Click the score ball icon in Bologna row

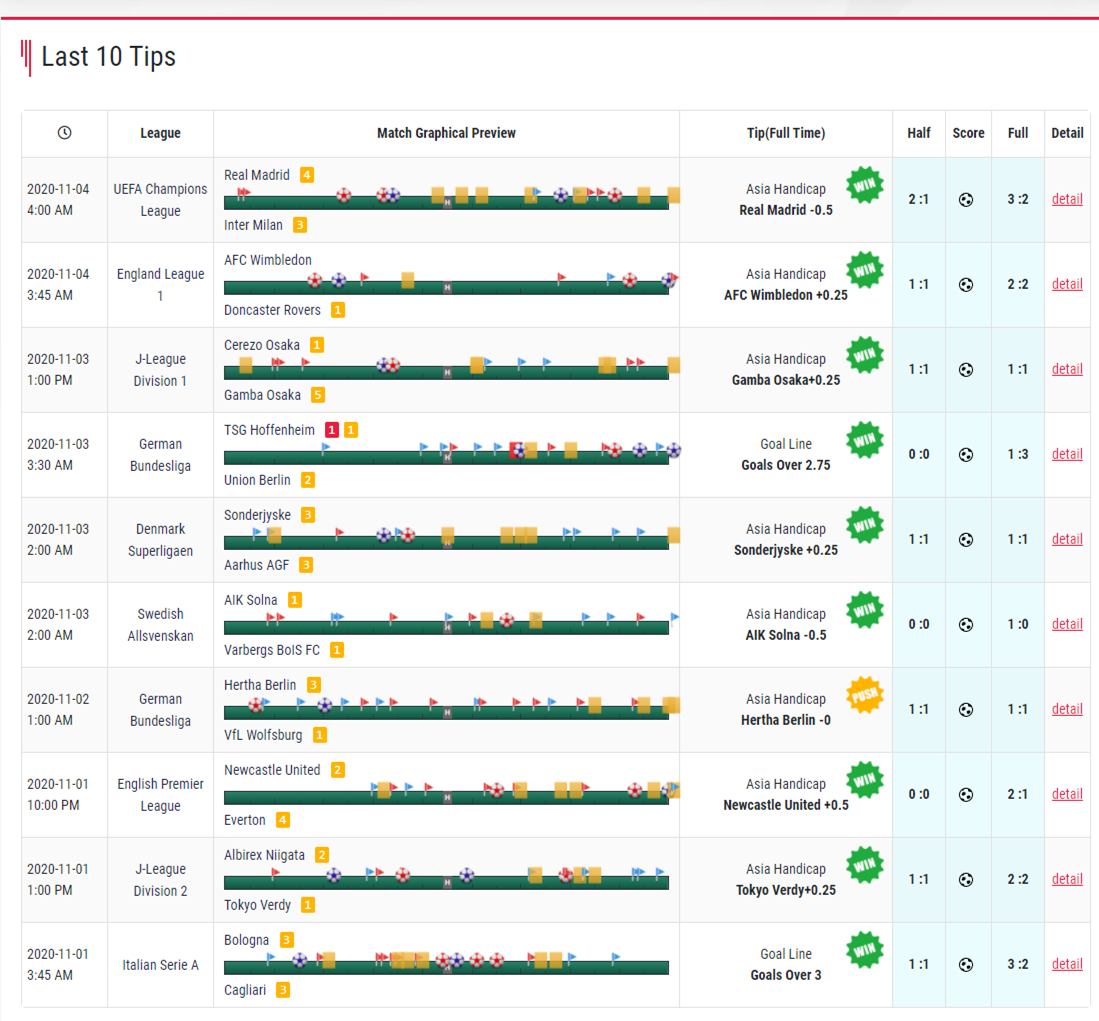click(966, 965)
